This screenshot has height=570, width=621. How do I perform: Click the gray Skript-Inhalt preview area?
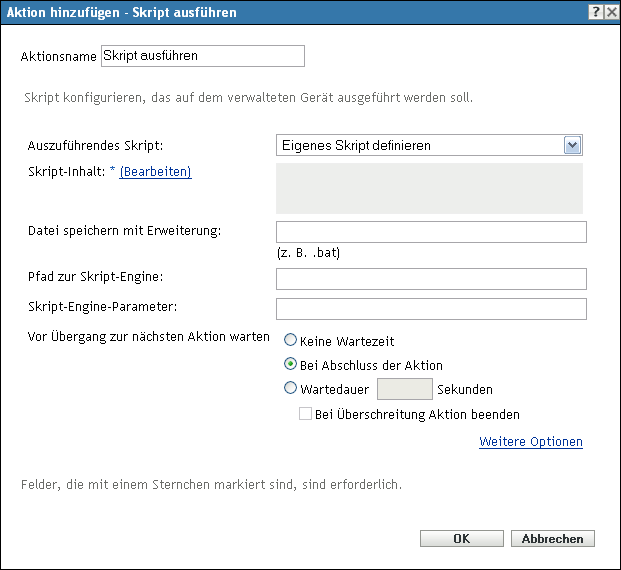click(x=429, y=189)
